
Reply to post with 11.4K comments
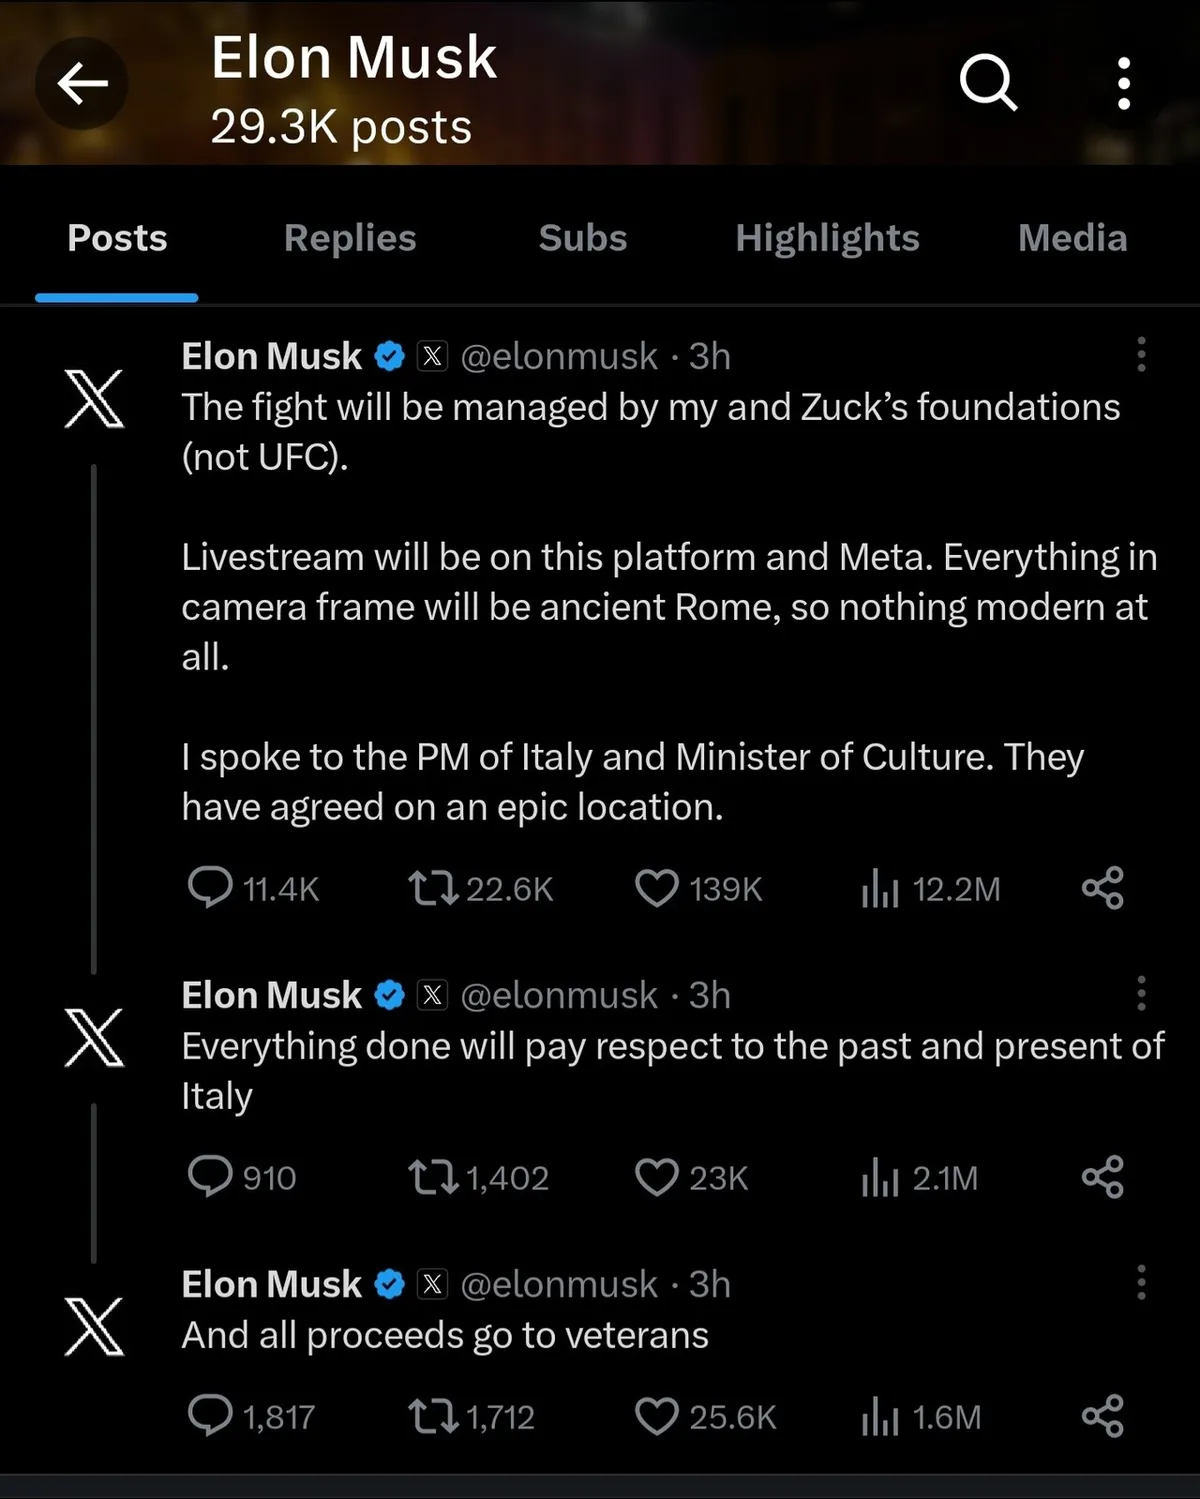click(210, 888)
